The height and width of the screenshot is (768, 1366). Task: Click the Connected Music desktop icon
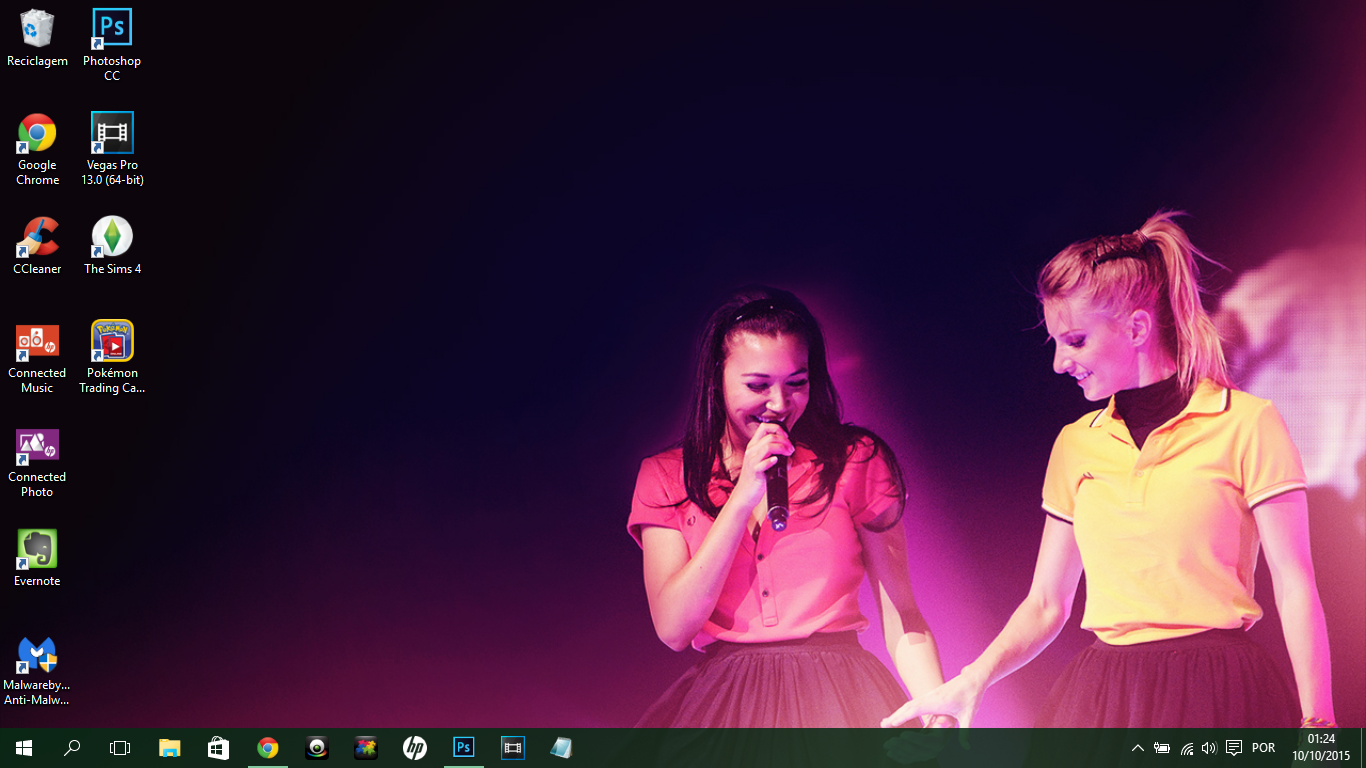pos(37,341)
